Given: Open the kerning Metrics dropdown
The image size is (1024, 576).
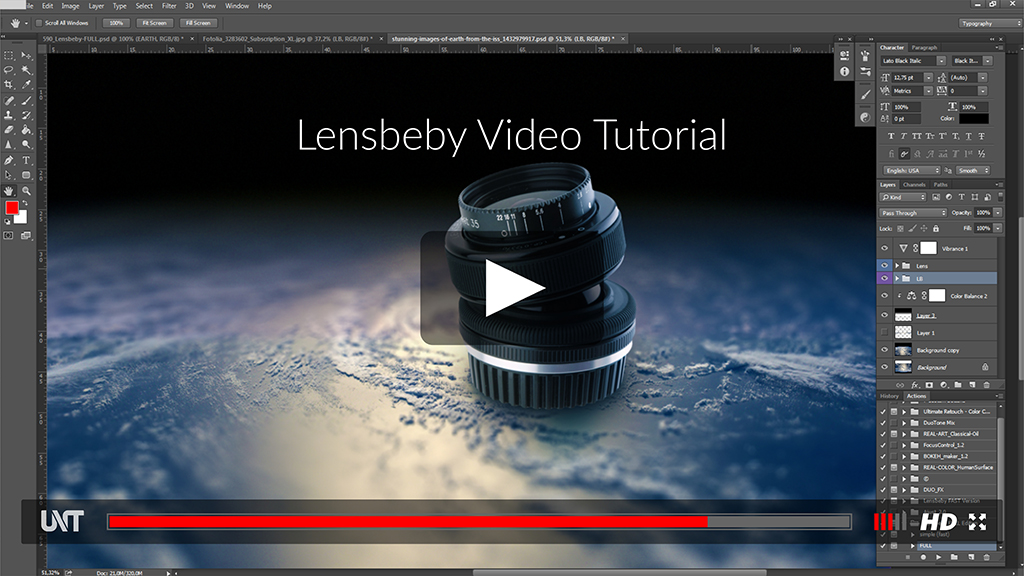Looking at the screenshot, I should click(x=929, y=91).
